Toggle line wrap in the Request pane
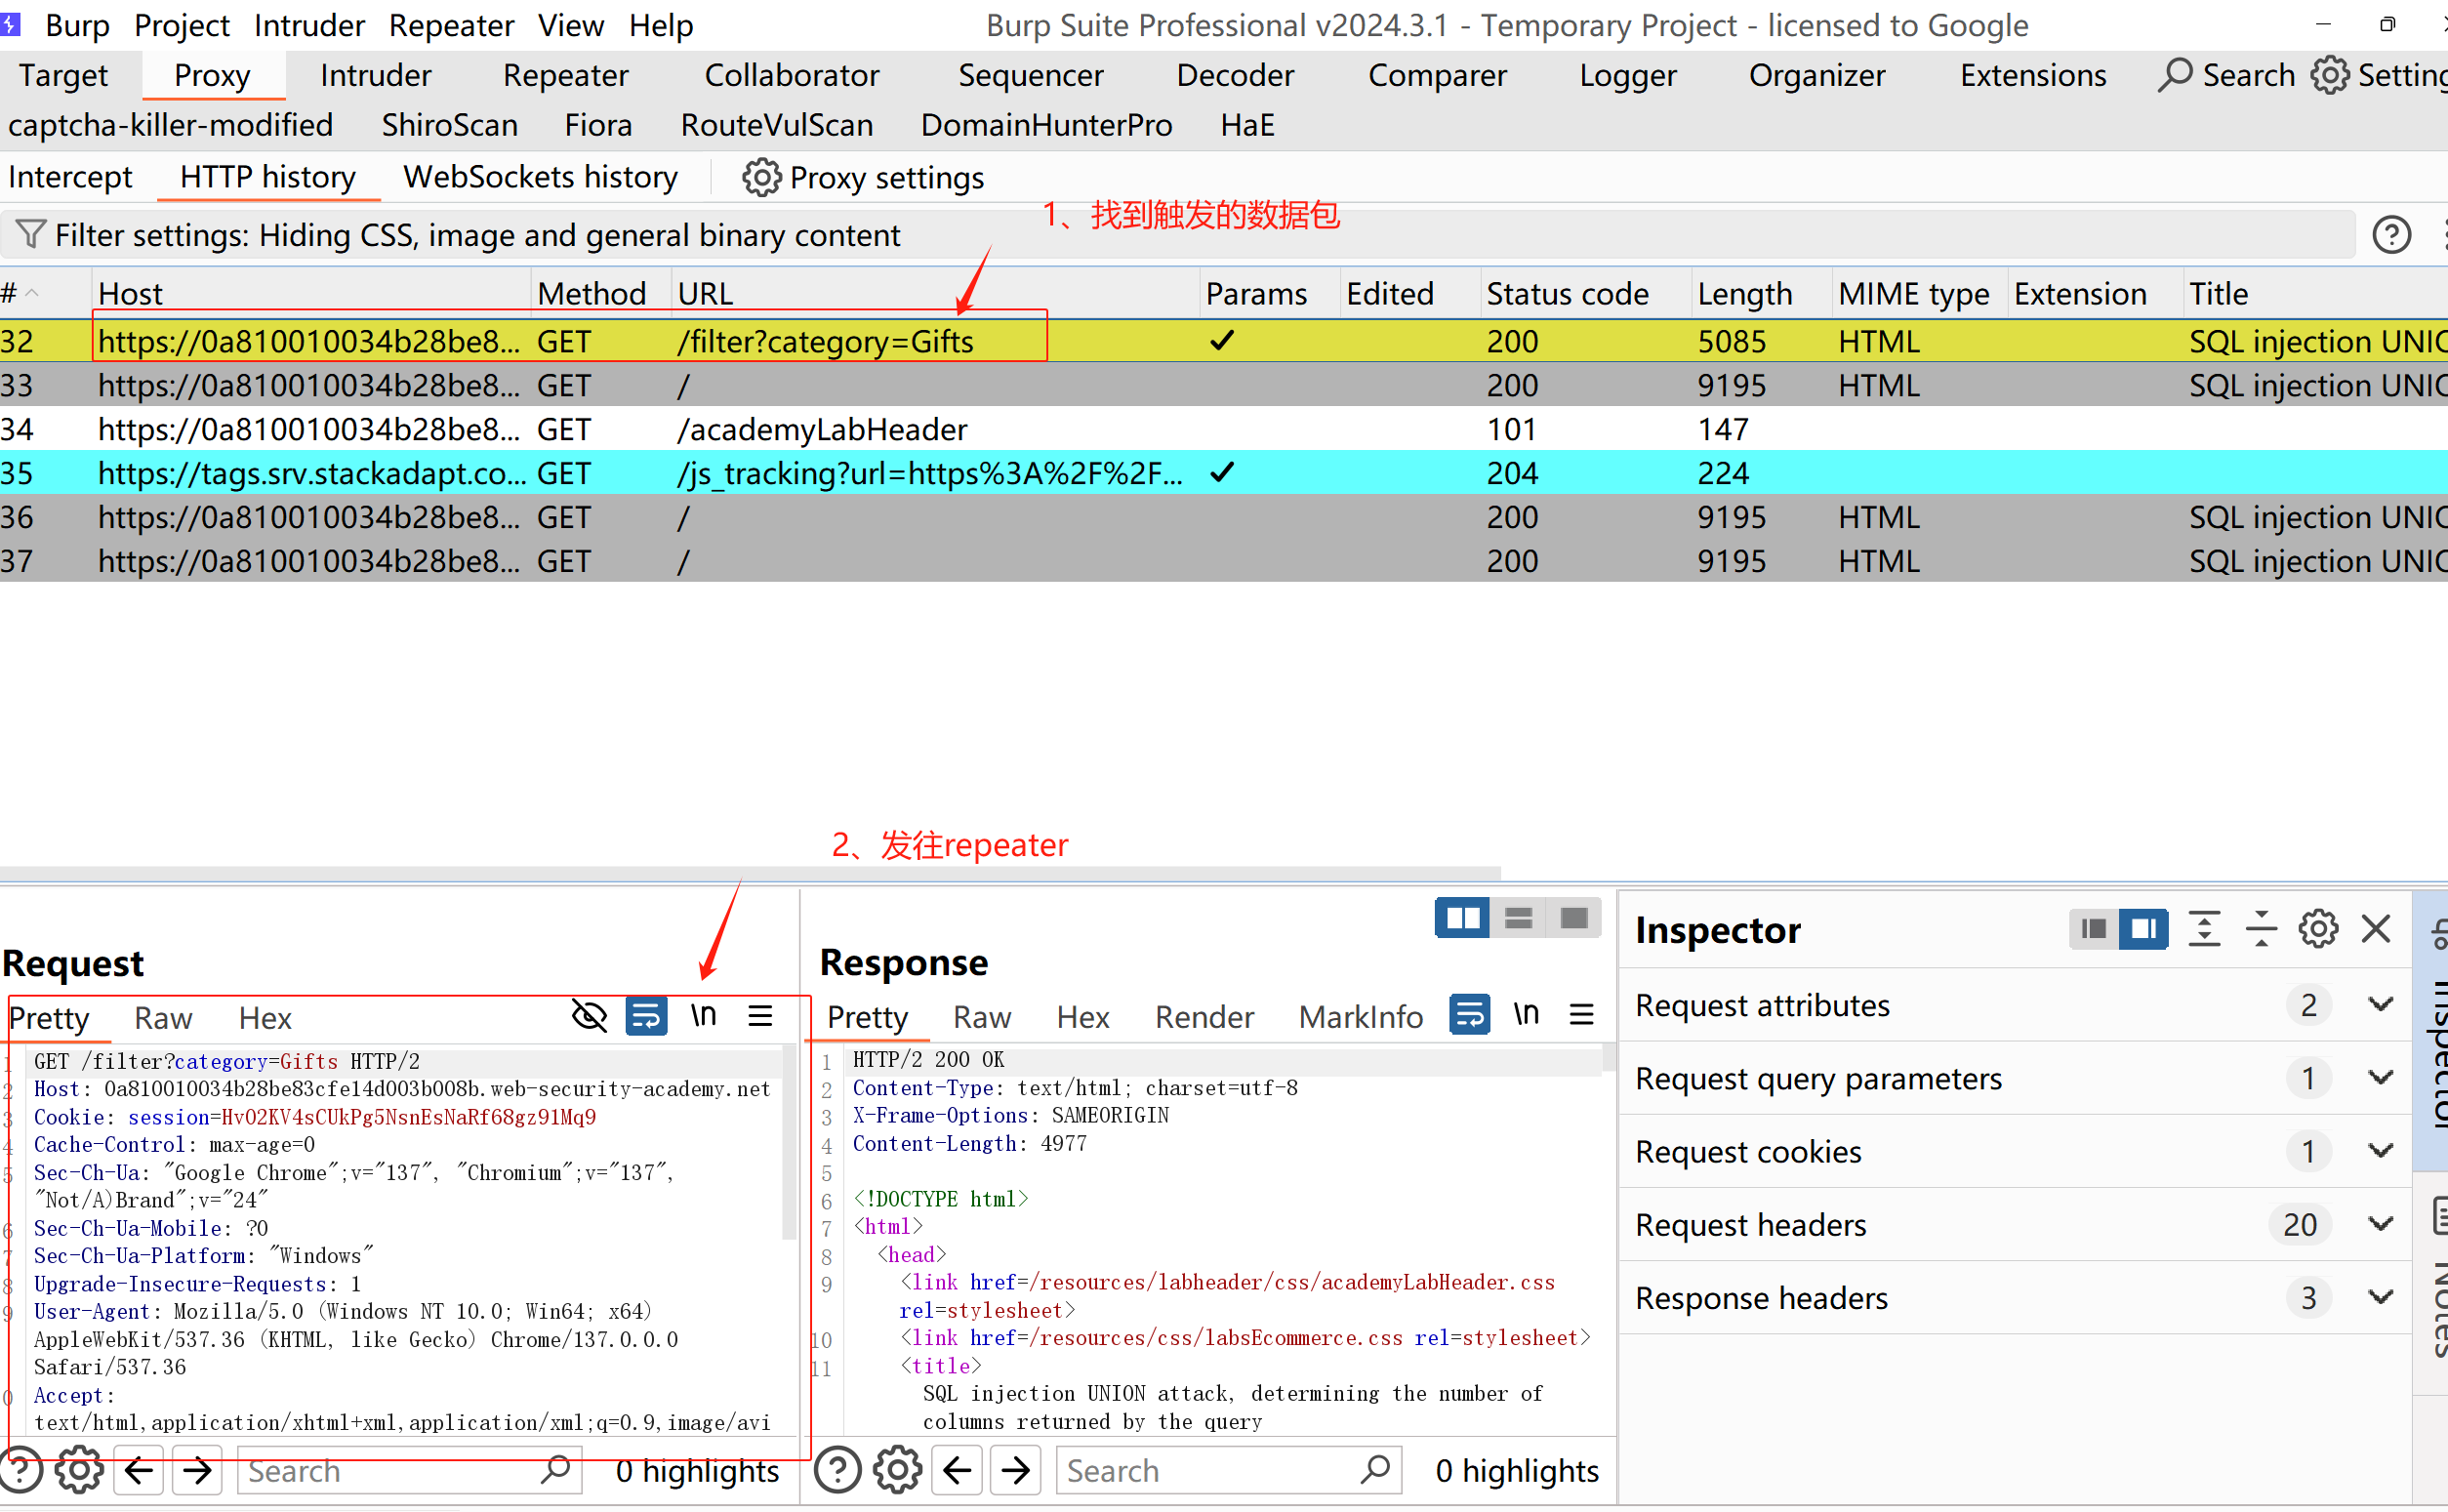The width and height of the screenshot is (2448, 1512). (646, 1017)
